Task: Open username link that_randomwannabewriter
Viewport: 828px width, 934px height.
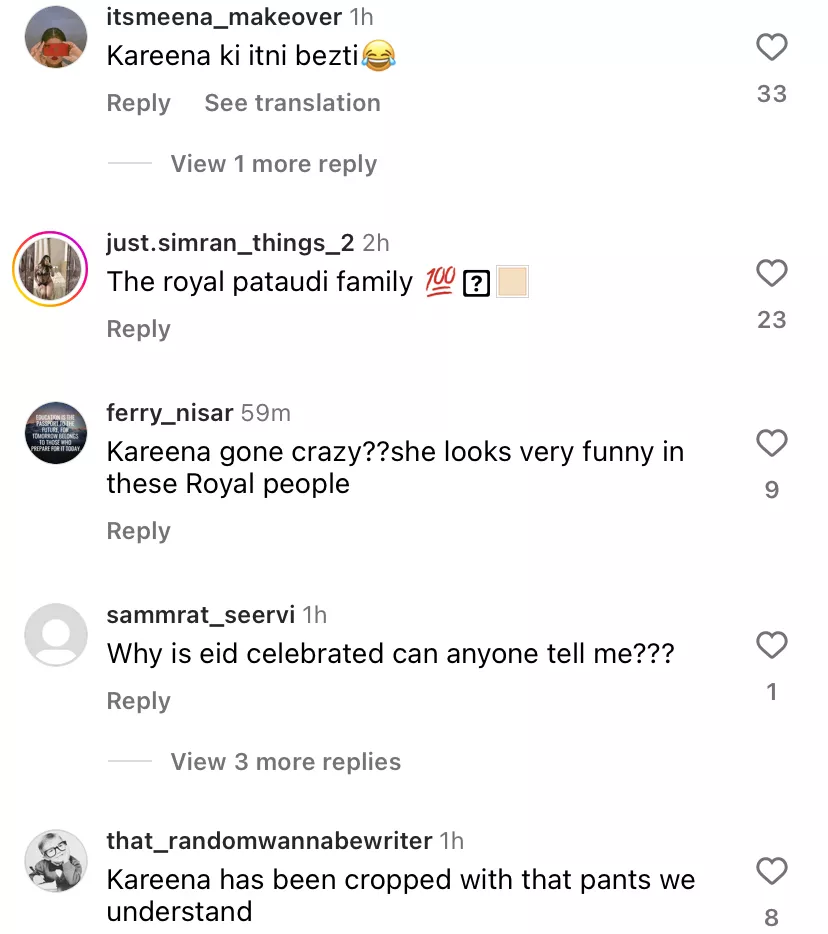Action: [269, 841]
